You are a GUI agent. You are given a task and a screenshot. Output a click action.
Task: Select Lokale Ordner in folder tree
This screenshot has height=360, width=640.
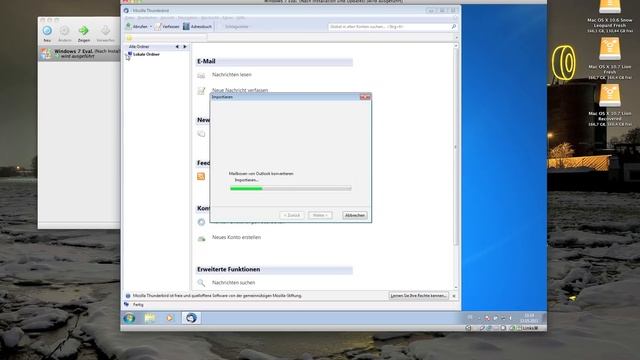point(146,54)
